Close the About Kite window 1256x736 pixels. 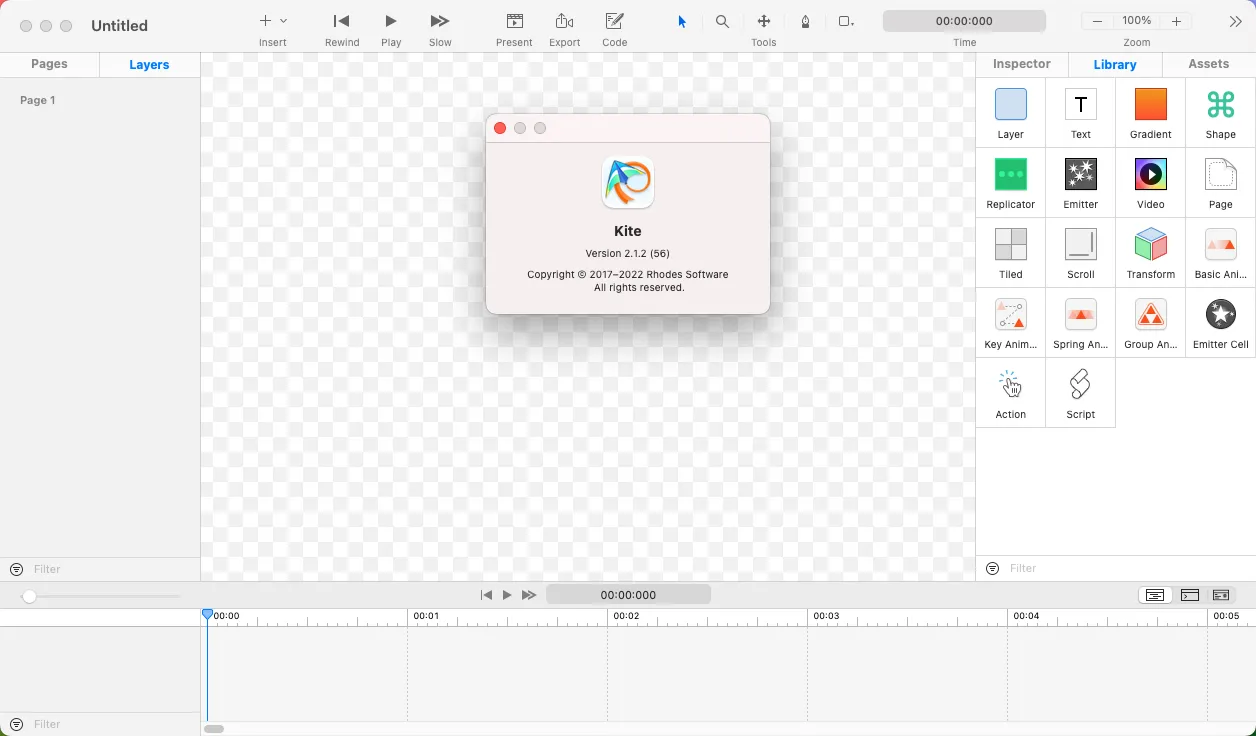pos(500,128)
